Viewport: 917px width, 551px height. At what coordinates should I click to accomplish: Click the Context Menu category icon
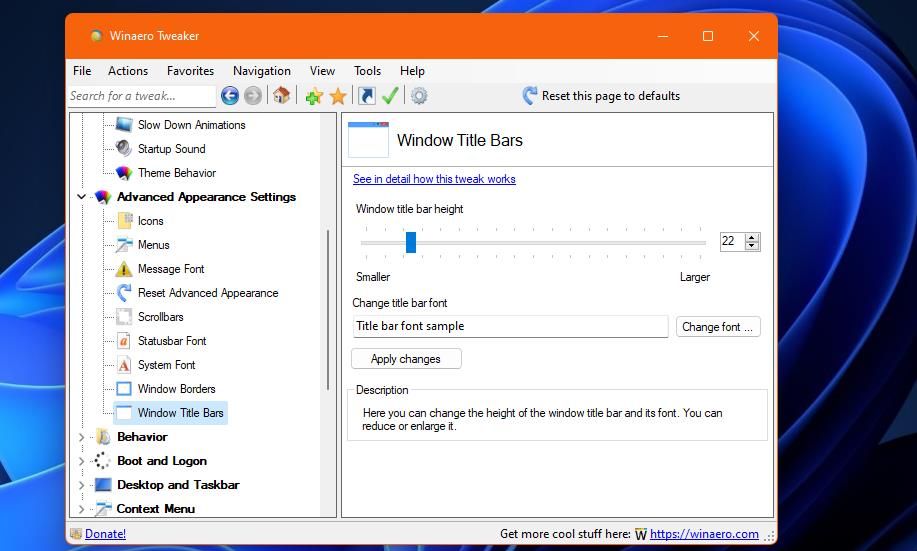click(103, 508)
